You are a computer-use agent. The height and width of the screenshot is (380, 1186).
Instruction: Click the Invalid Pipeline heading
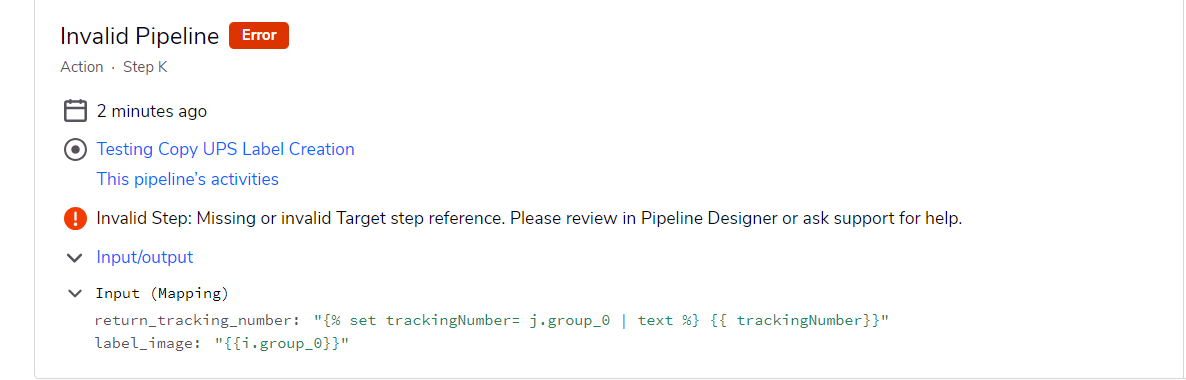pyautogui.click(x=140, y=36)
